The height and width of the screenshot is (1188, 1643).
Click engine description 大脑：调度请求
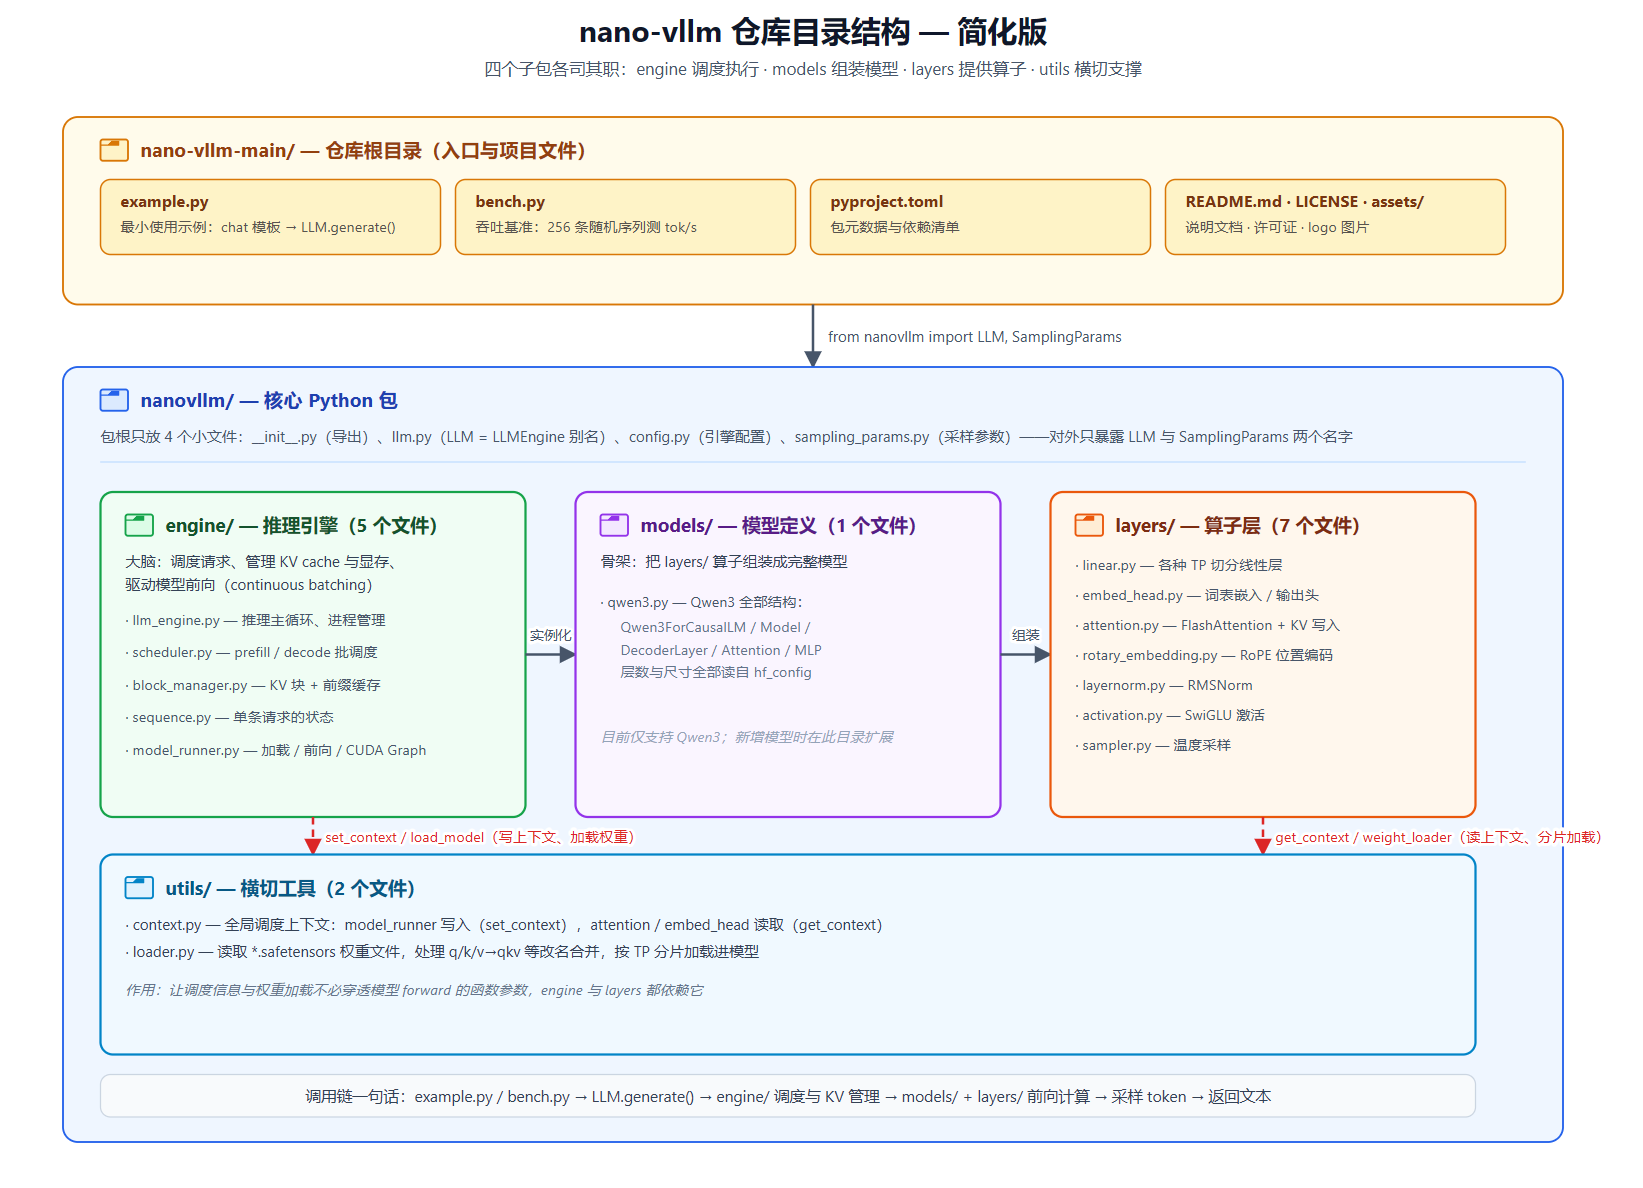(x=264, y=573)
